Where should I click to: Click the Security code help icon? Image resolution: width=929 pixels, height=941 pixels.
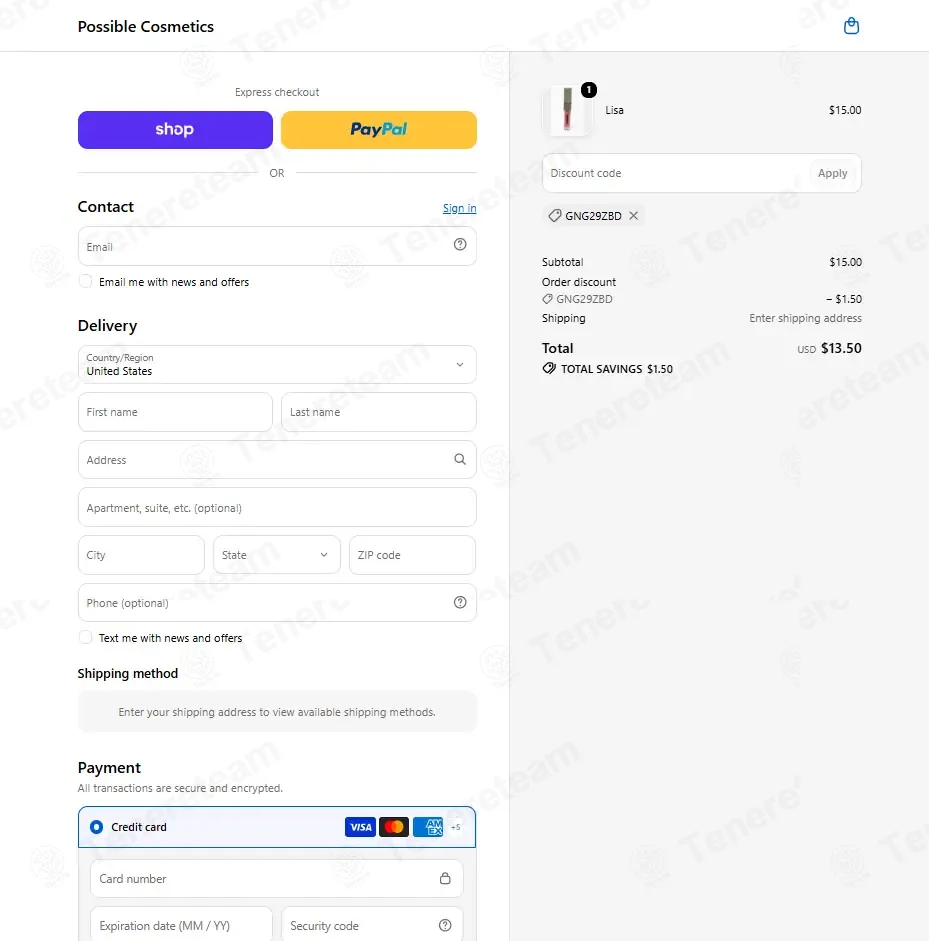pos(445,925)
